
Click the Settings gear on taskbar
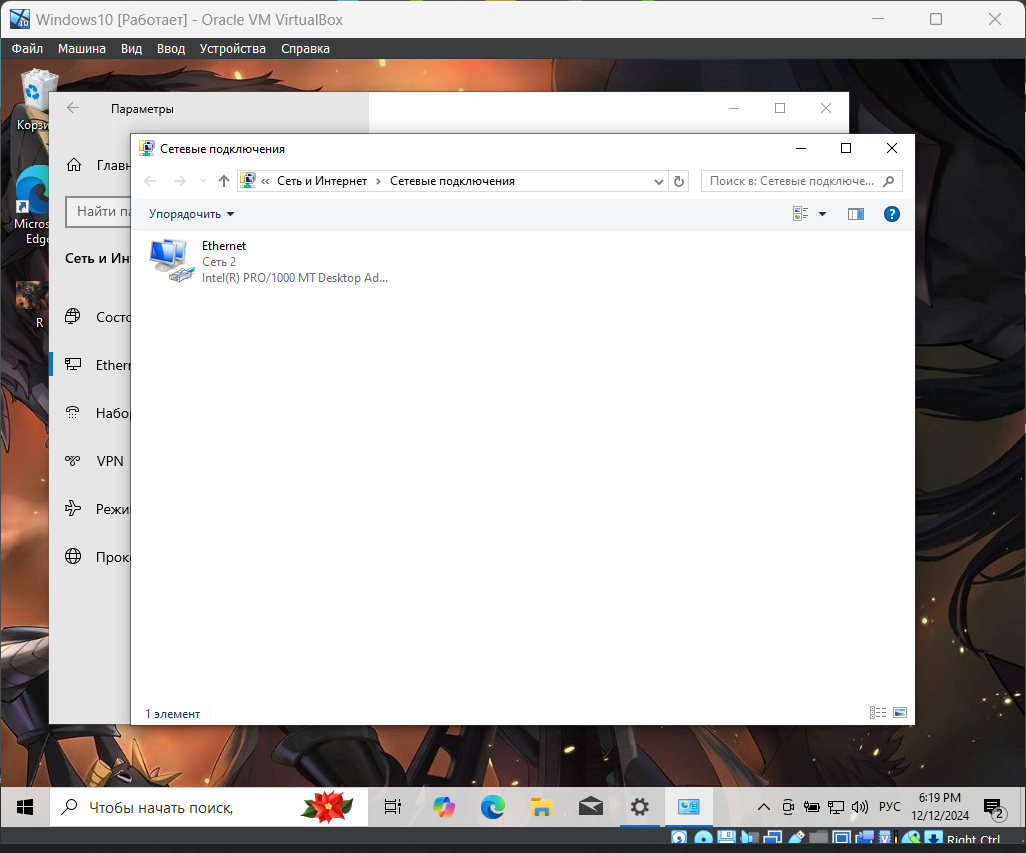639,807
